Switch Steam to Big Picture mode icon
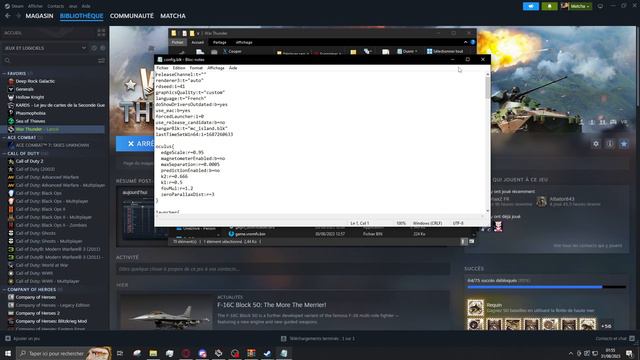The width and height of the screenshot is (640, 360). coord(600,6)
